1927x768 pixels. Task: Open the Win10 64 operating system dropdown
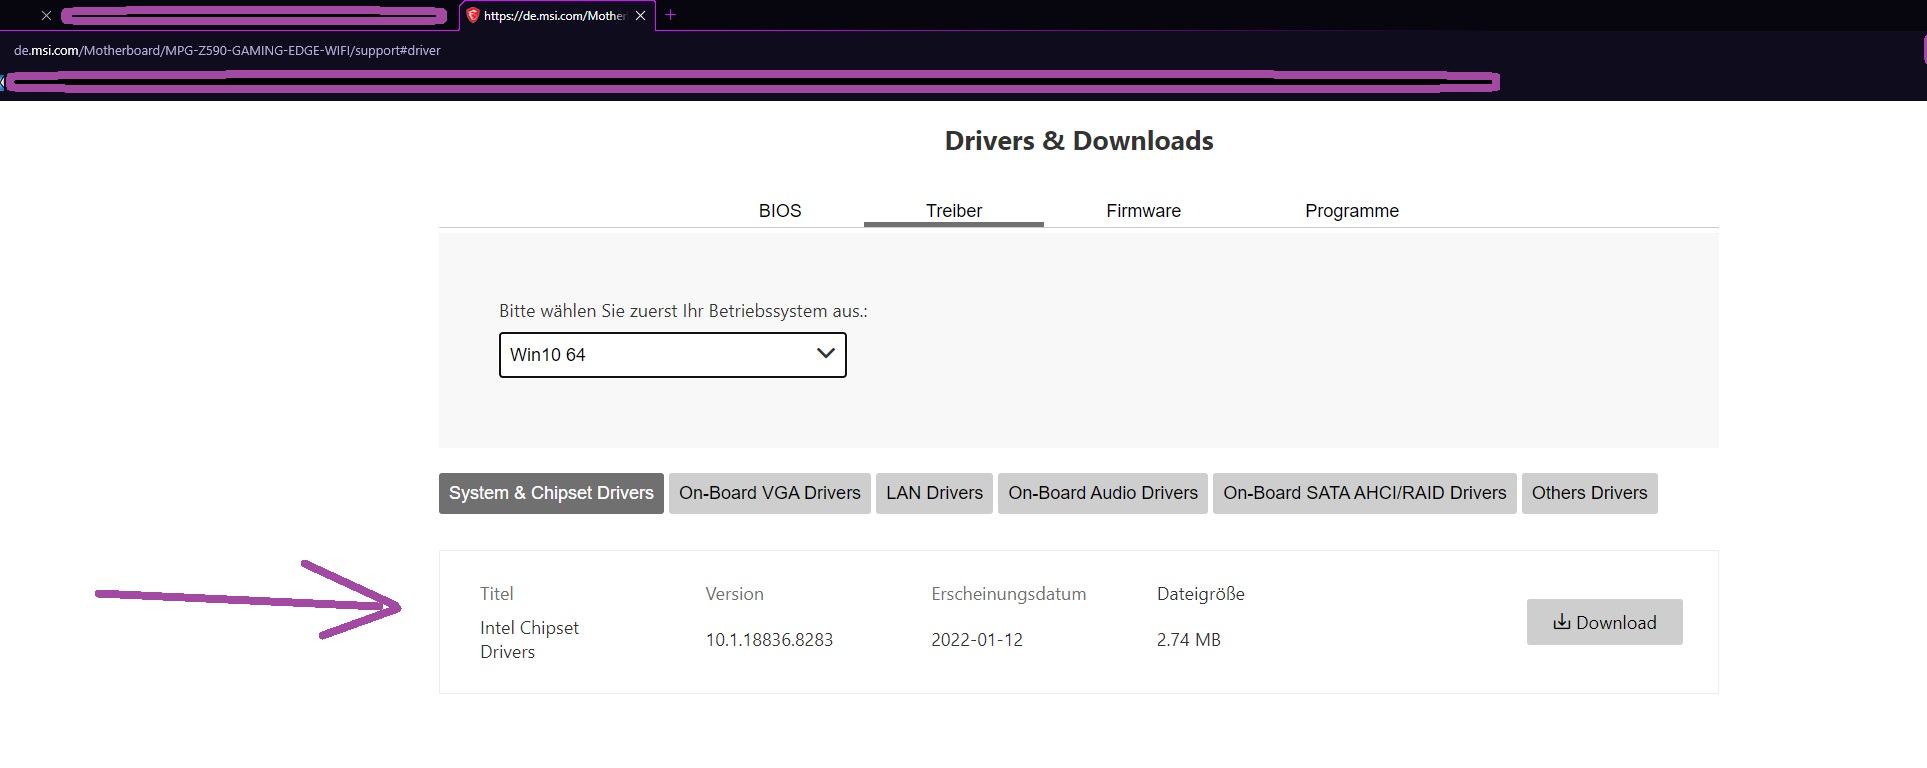point(673,355)
